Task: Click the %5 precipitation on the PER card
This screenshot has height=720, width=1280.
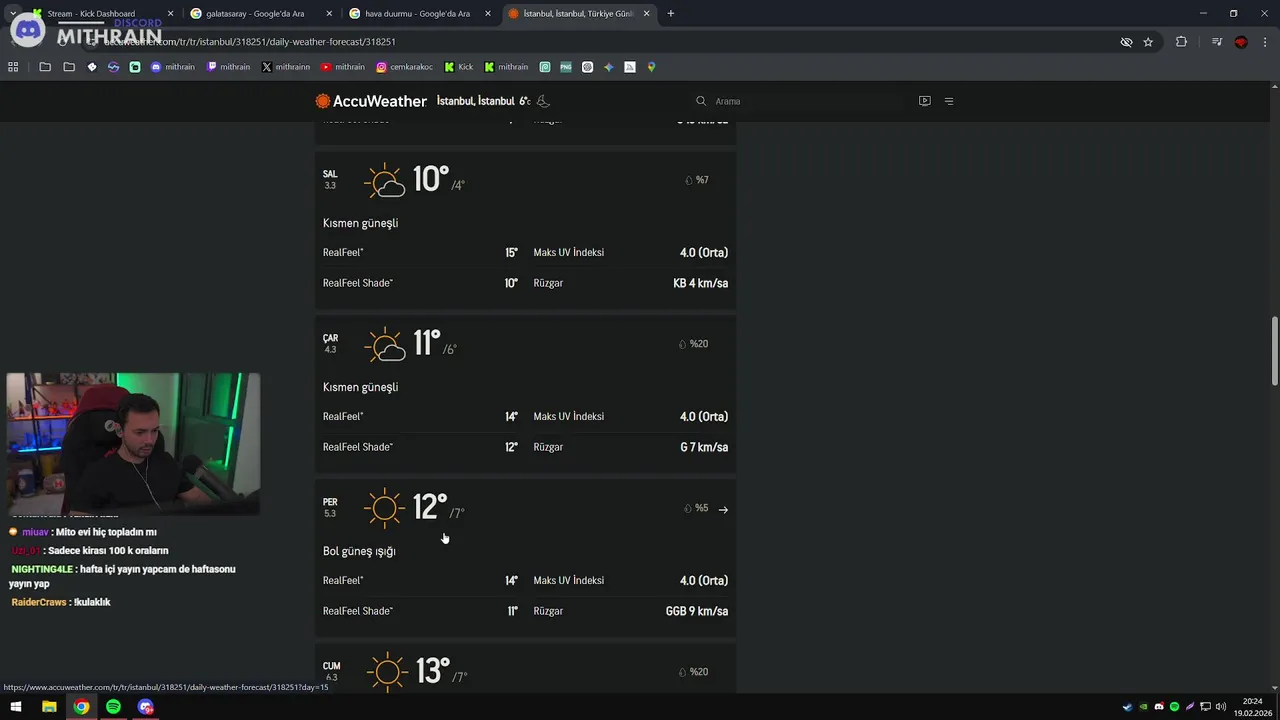Action: (696, 508)
